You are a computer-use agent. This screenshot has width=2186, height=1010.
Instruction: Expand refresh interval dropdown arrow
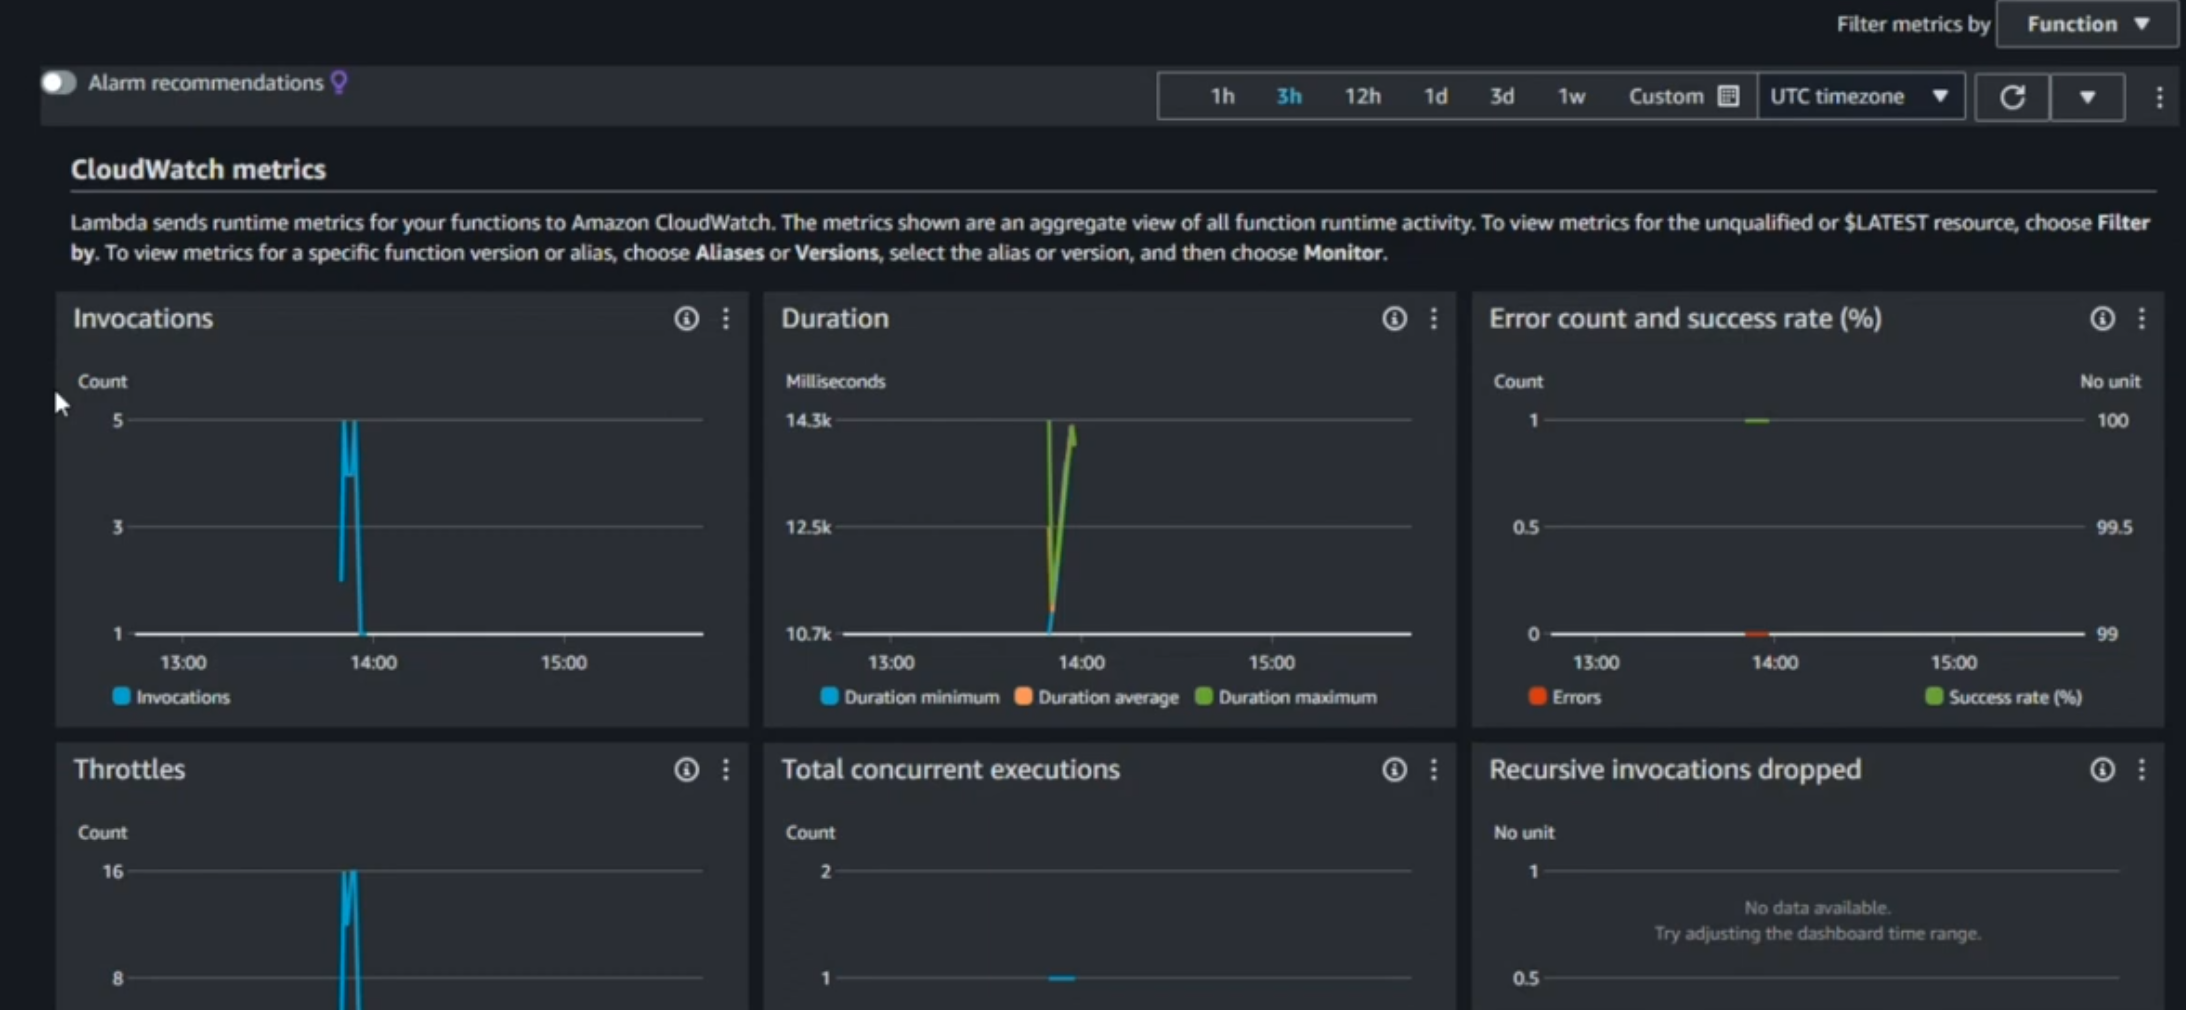coord(2088,97)
